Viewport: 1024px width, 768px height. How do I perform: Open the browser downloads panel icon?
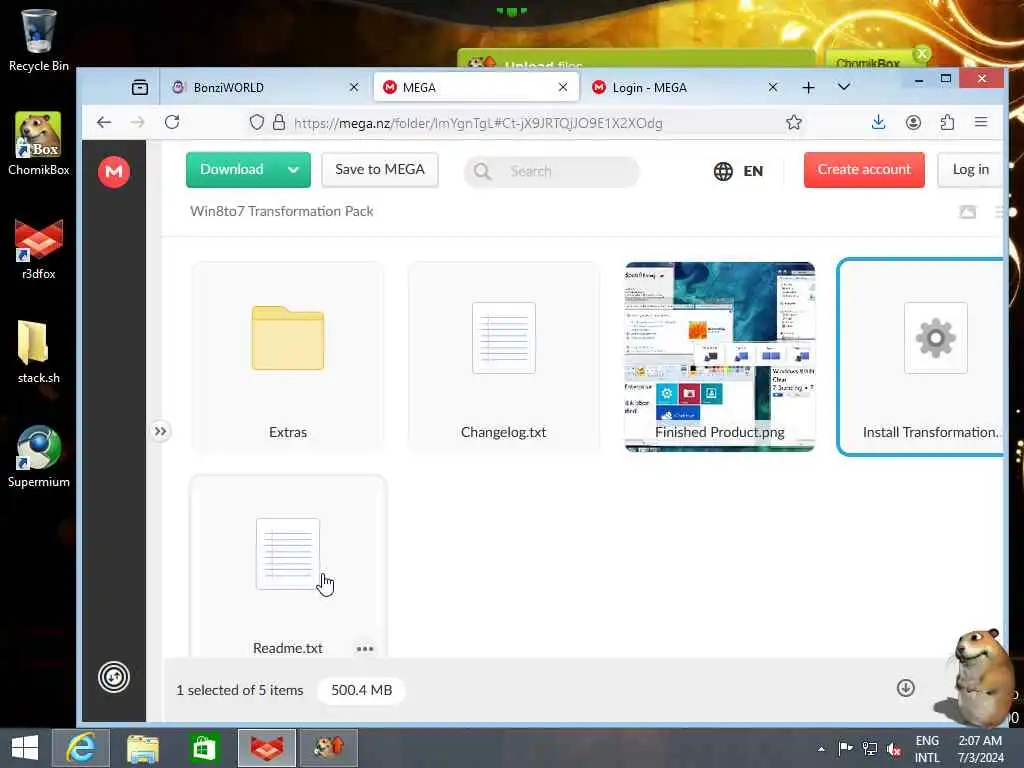point(878,122)
